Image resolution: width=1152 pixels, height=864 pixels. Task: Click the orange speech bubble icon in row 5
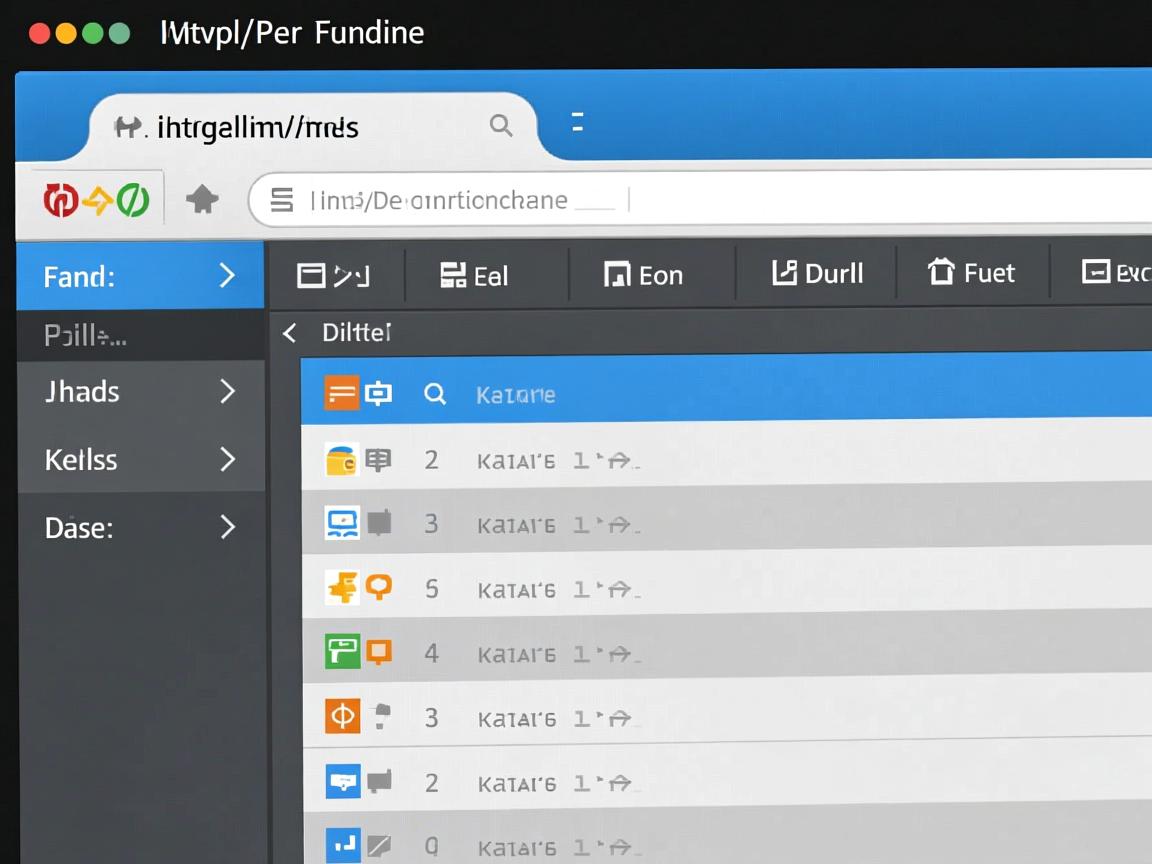click(379, 587)
